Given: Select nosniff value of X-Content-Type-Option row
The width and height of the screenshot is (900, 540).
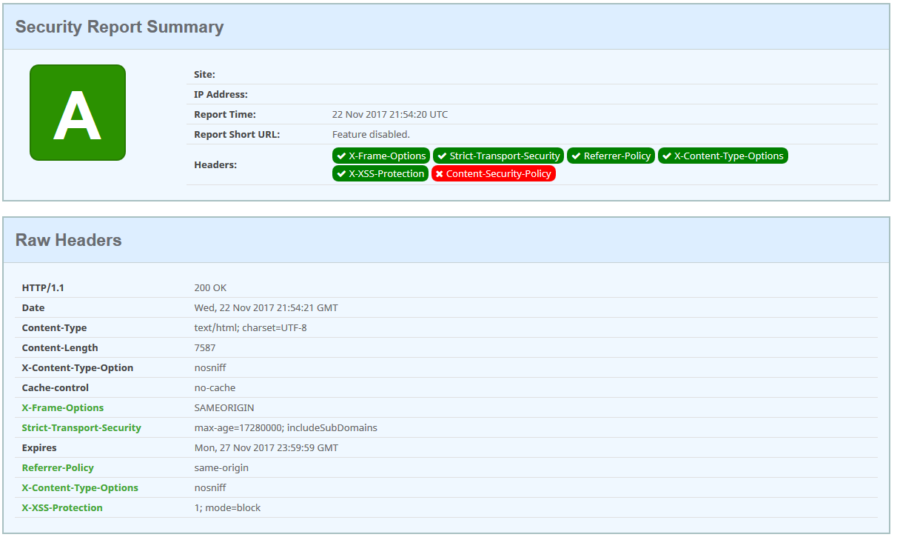Looking at the screenshot, I should coord(210,368).
